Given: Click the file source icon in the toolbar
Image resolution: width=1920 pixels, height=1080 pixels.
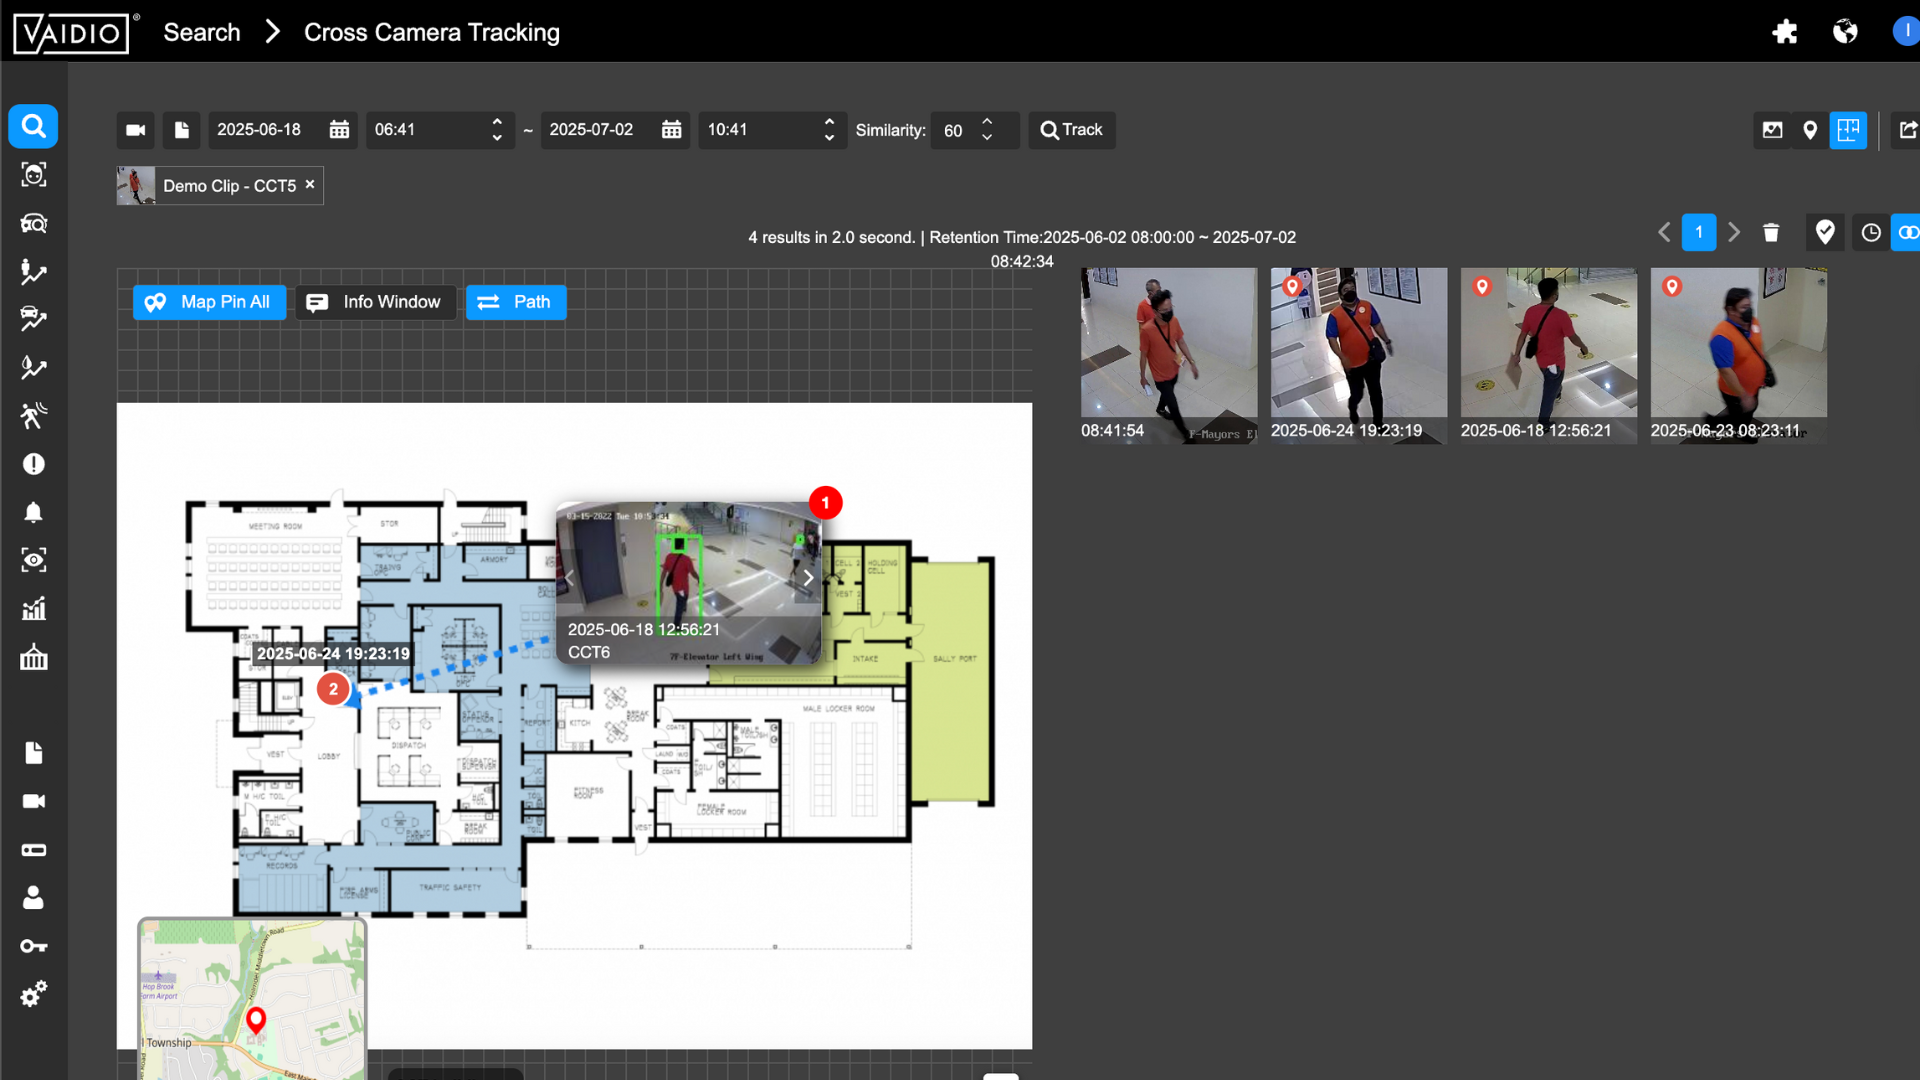Looking at the screenshot, I should click(182, 130).
